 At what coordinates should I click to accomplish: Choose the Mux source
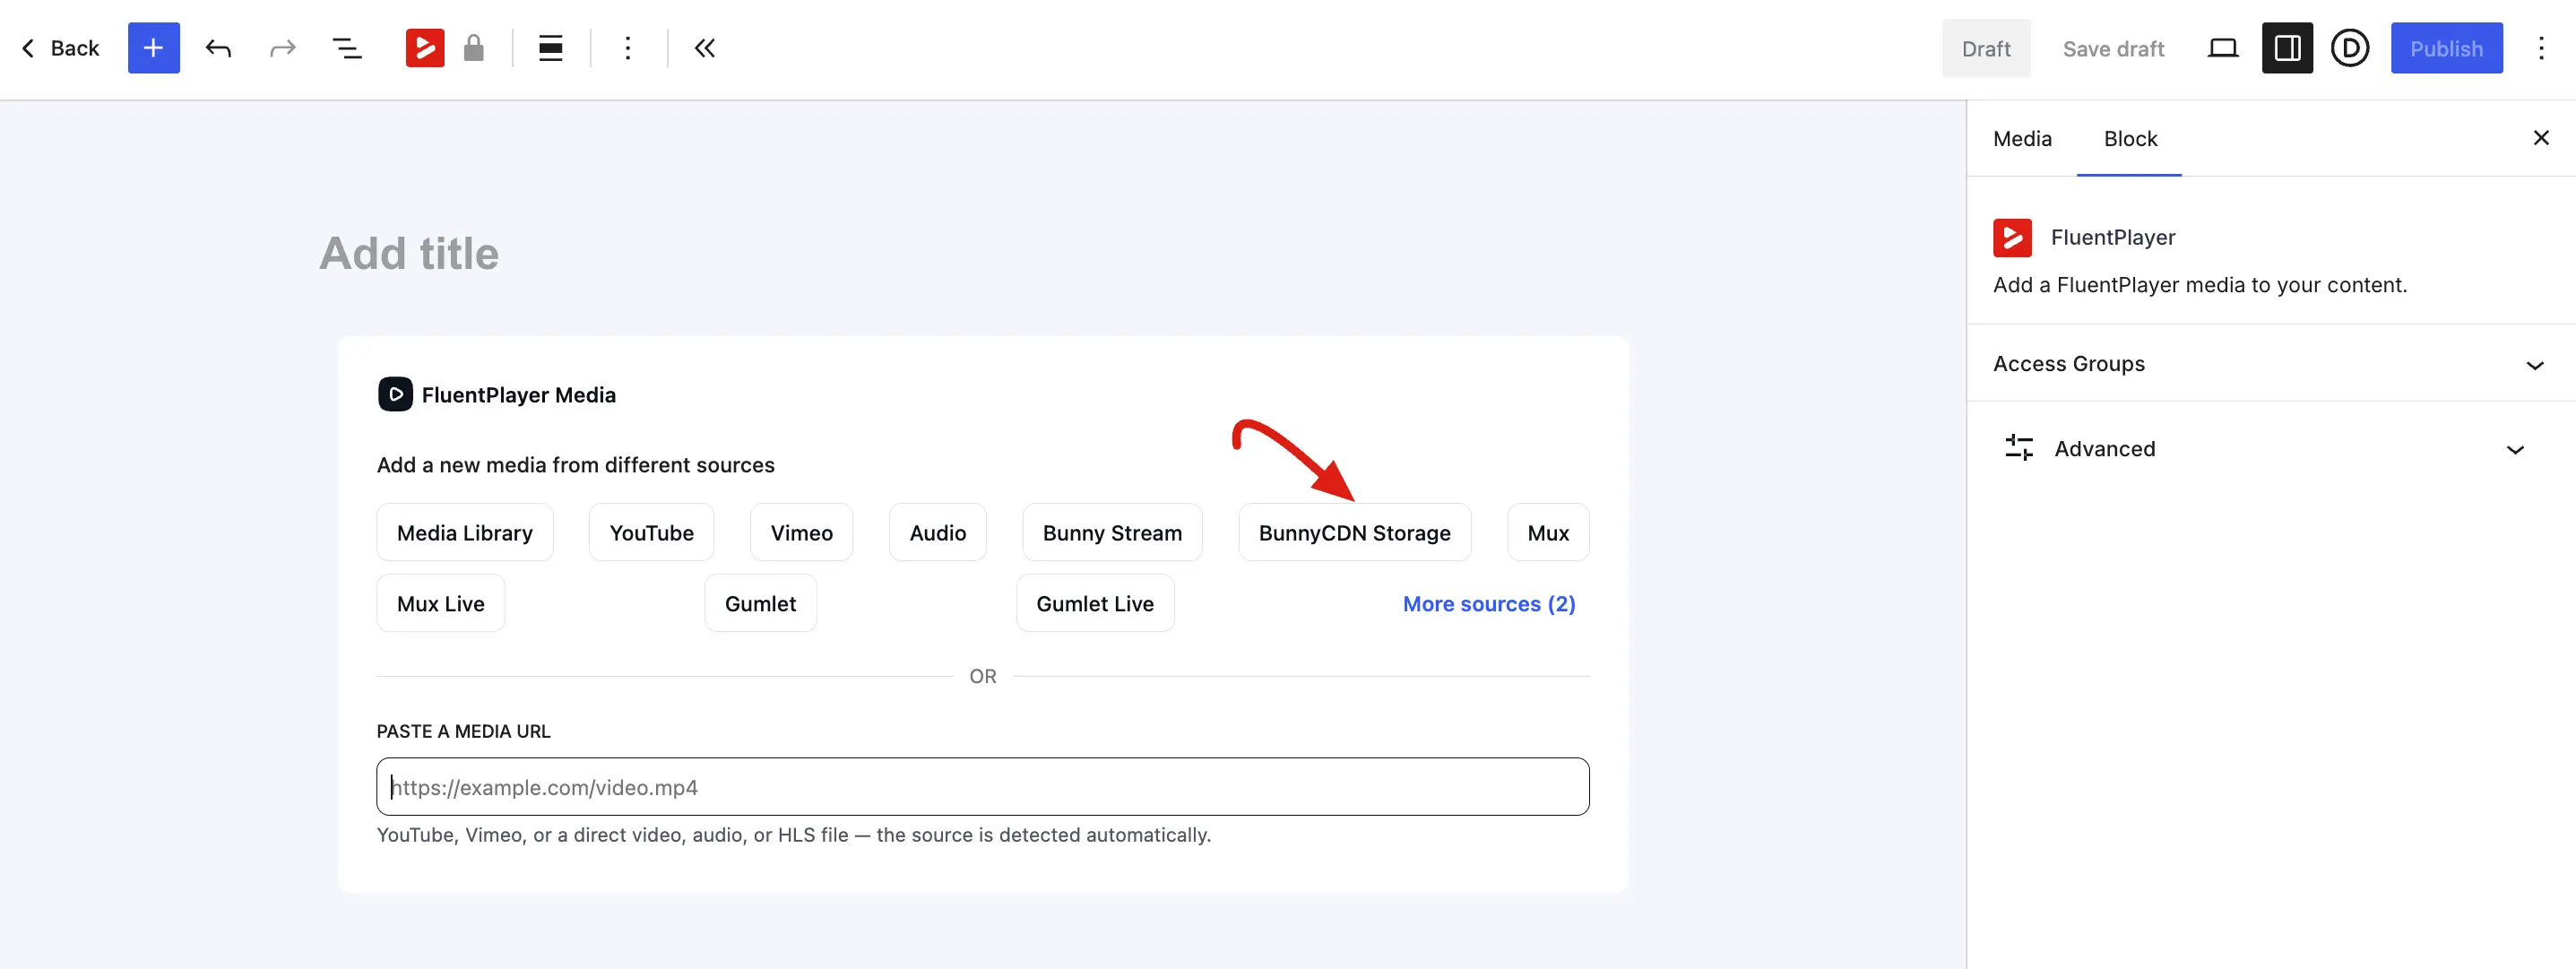pyautogui.click(x=1548, y=533)
